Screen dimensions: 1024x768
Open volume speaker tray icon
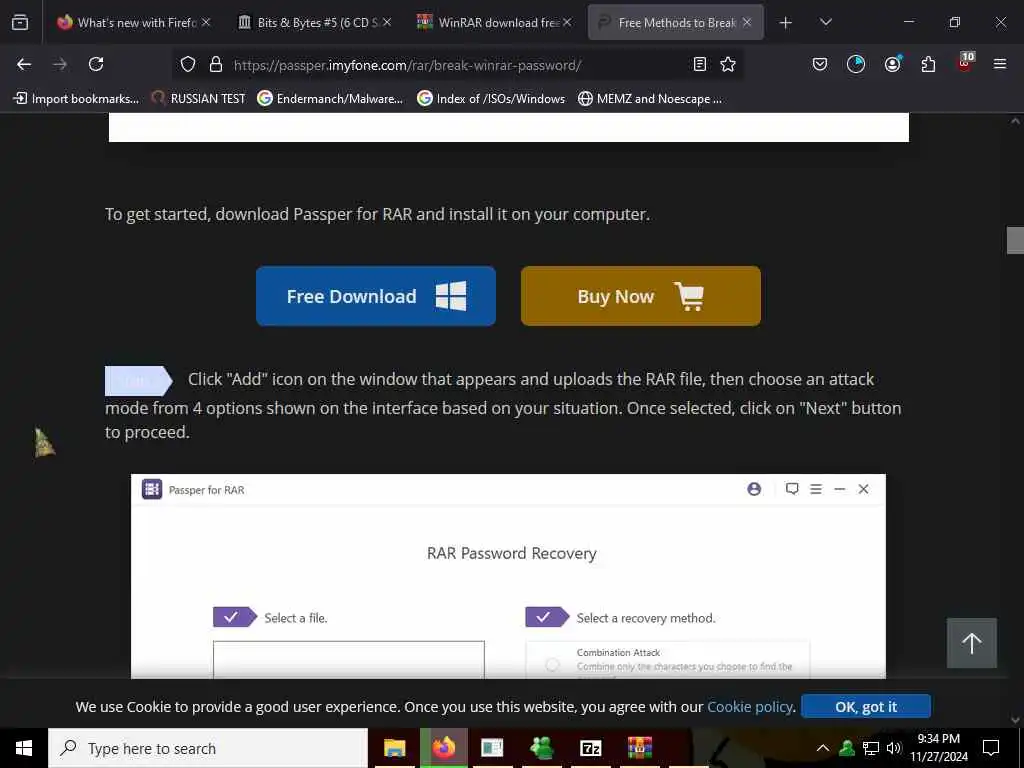(x=894, y=748)
